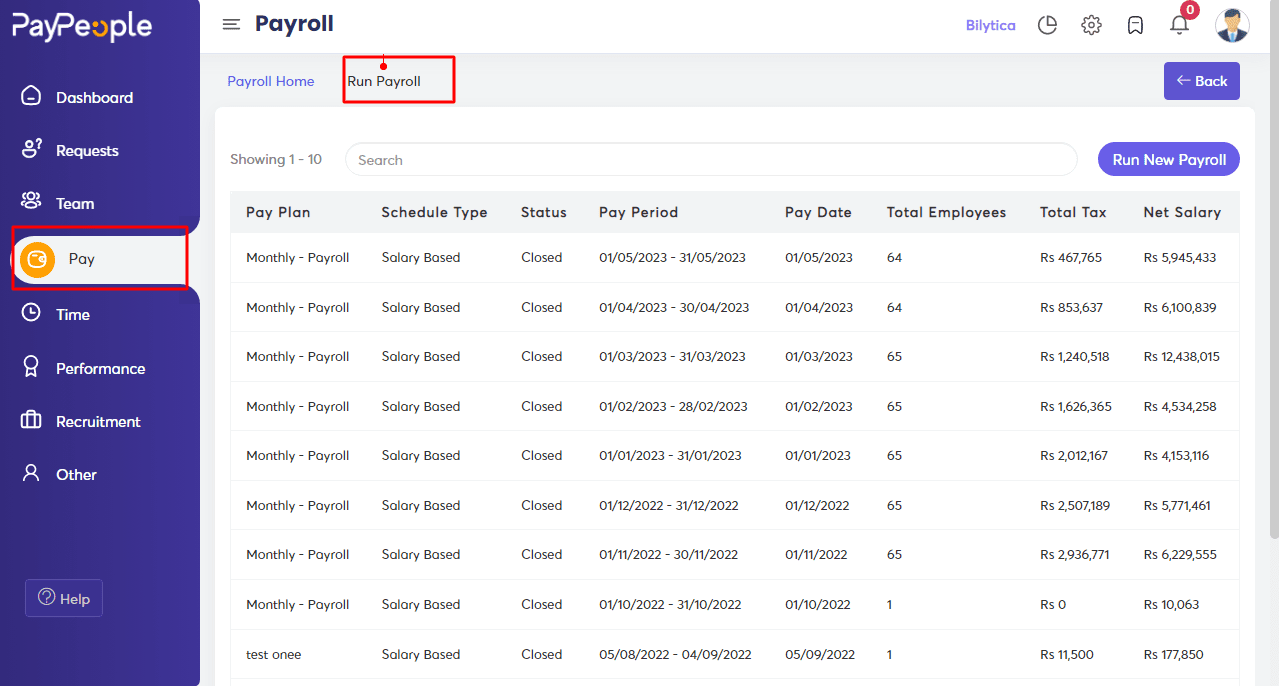The height and width of the screenshot is (686, 1279).
Task: Select pay period 01/11/2022 - 30/11/2022
Action: [669, 555]
